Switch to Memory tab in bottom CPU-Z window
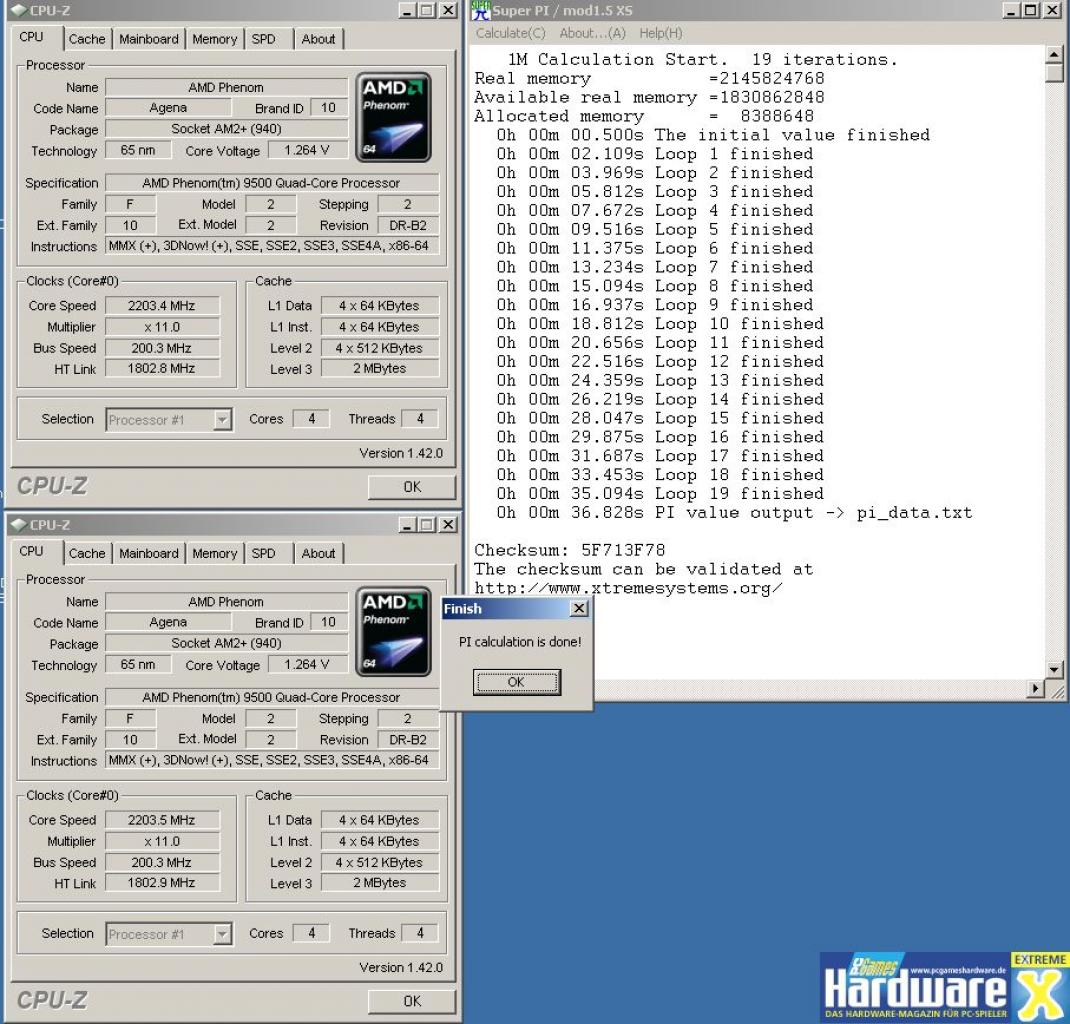Viewport: 1070px width, 1024px height. 214,553
